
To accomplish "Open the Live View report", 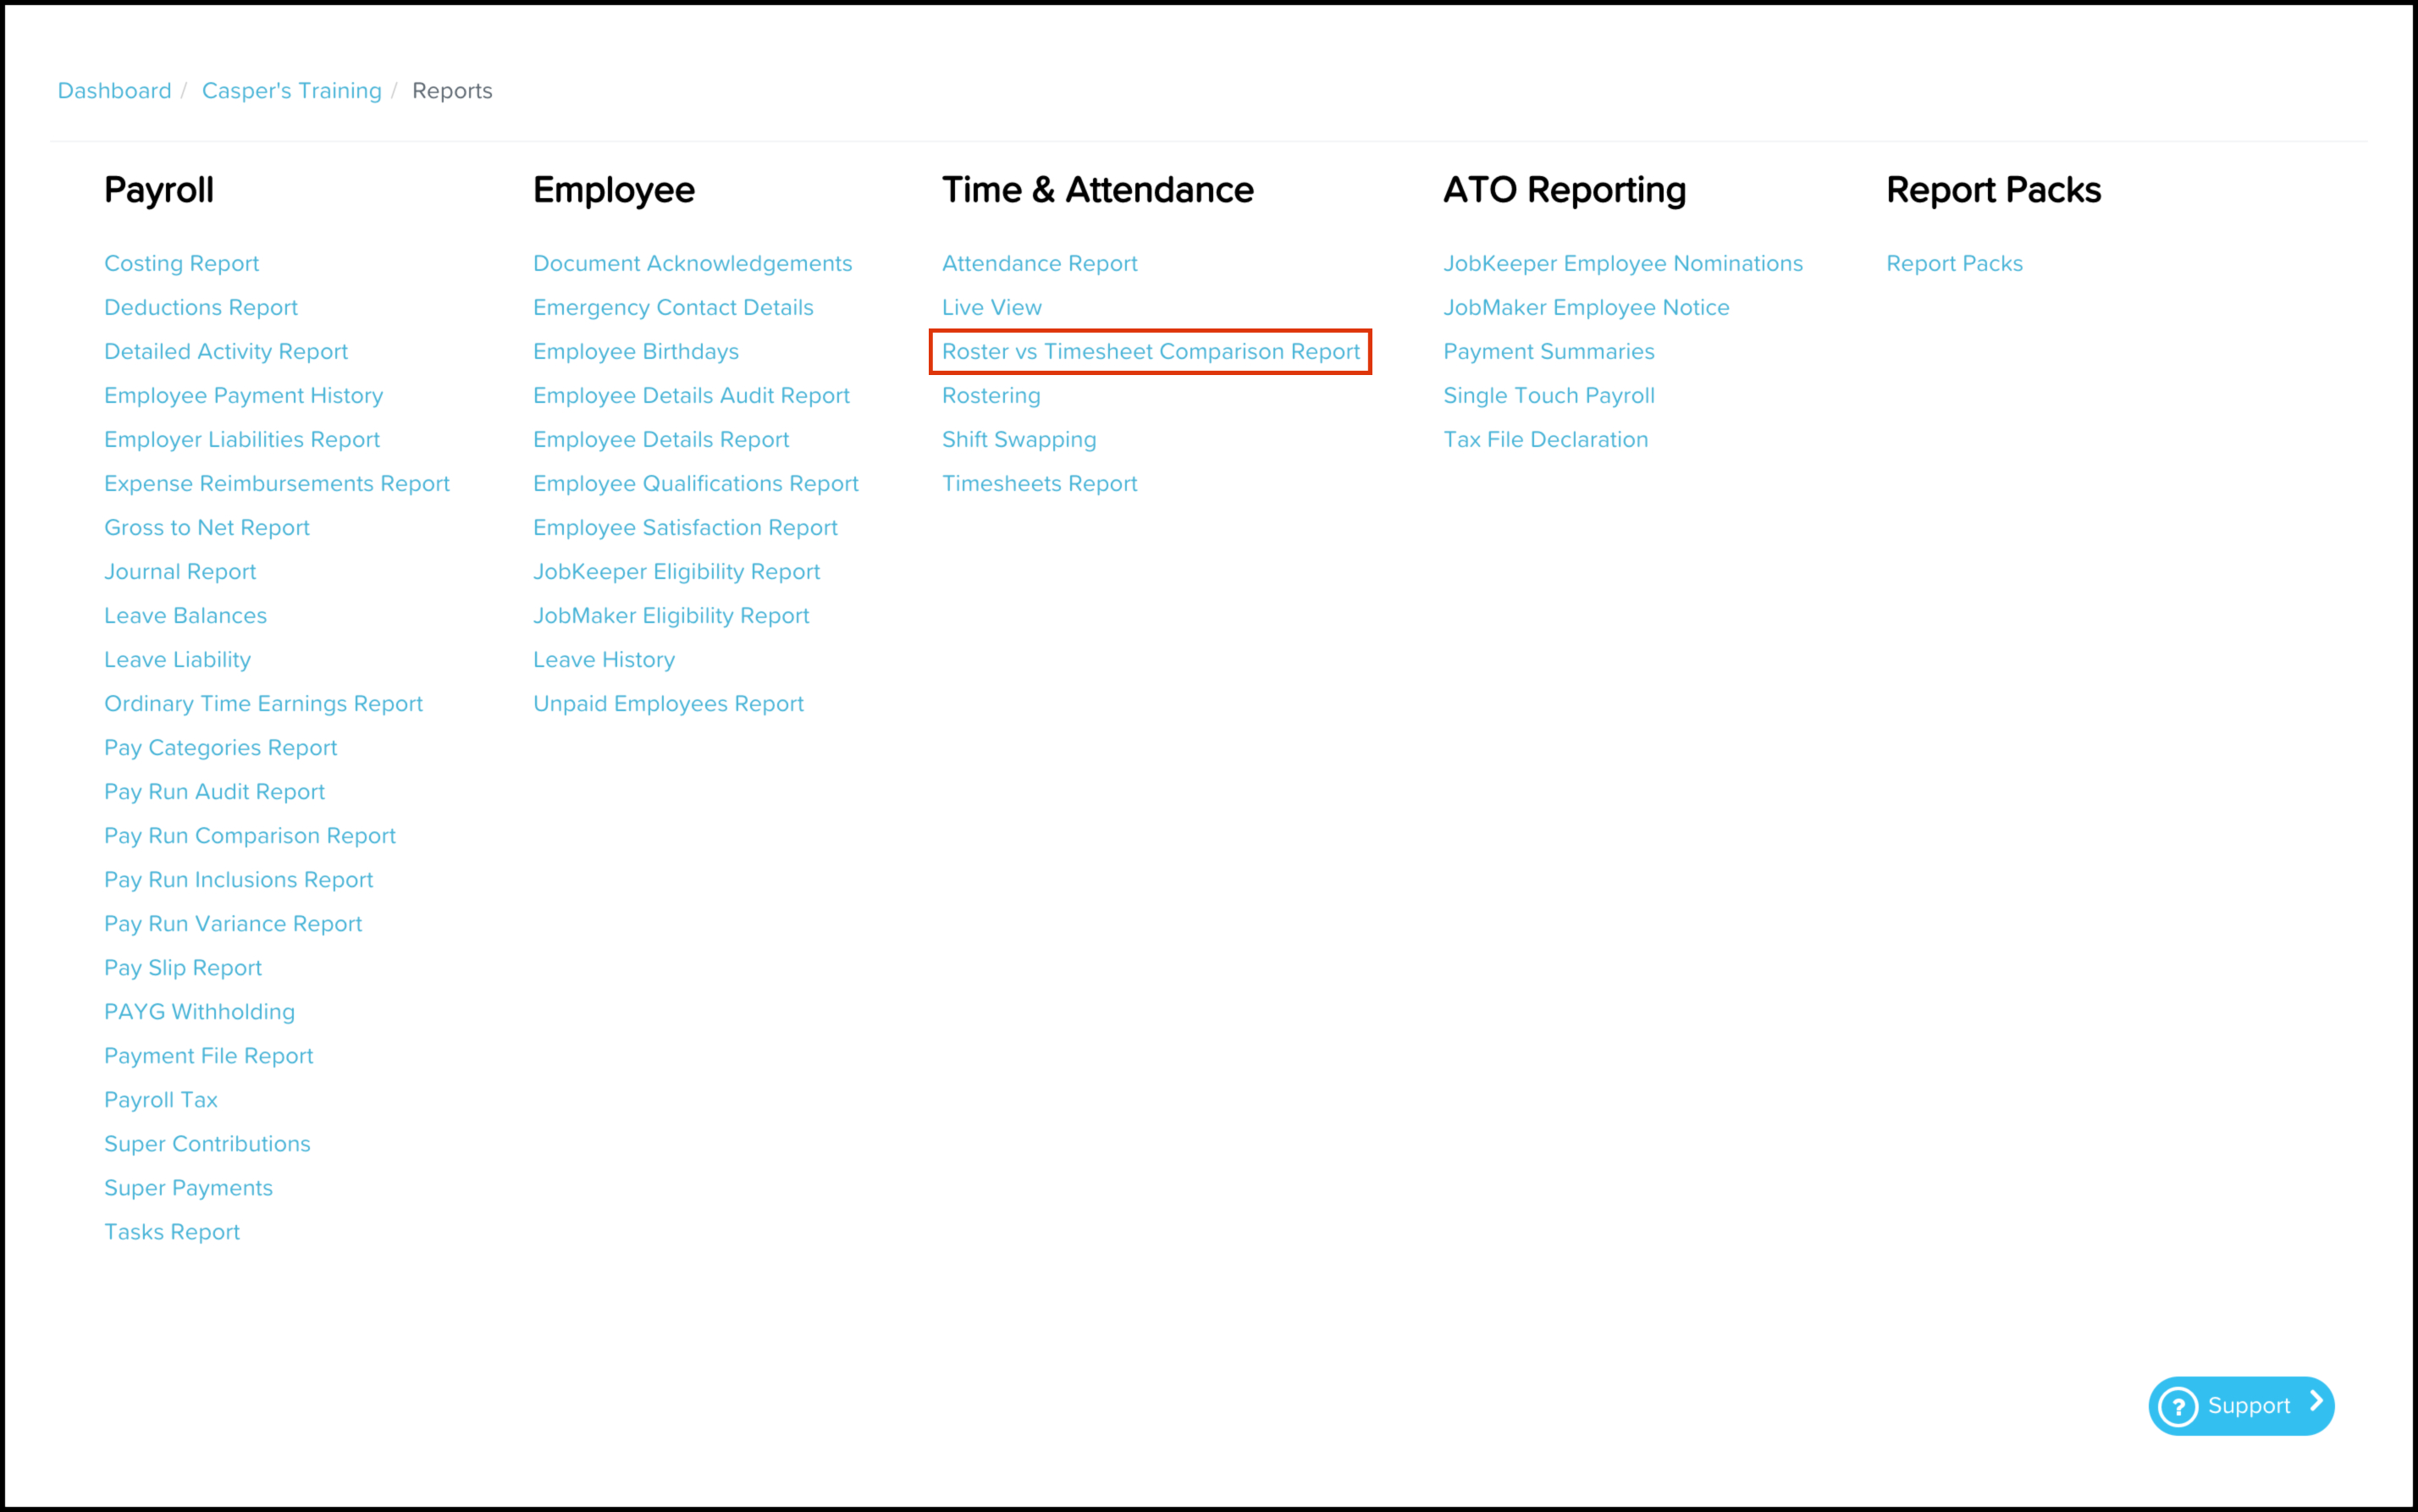I will [x=991, y=308].
